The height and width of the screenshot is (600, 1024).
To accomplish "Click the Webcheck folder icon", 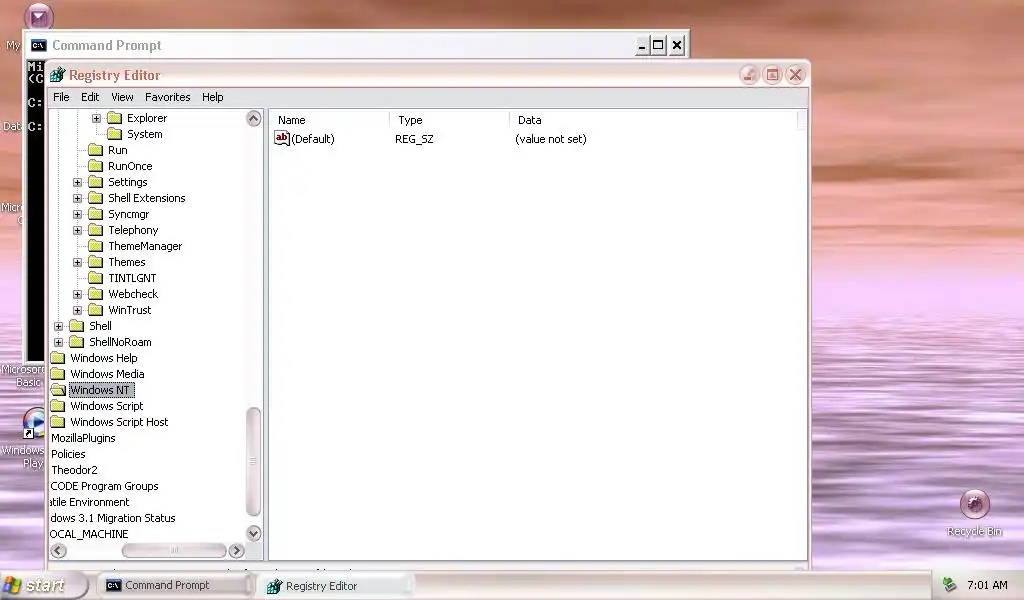I will (96, 294).
